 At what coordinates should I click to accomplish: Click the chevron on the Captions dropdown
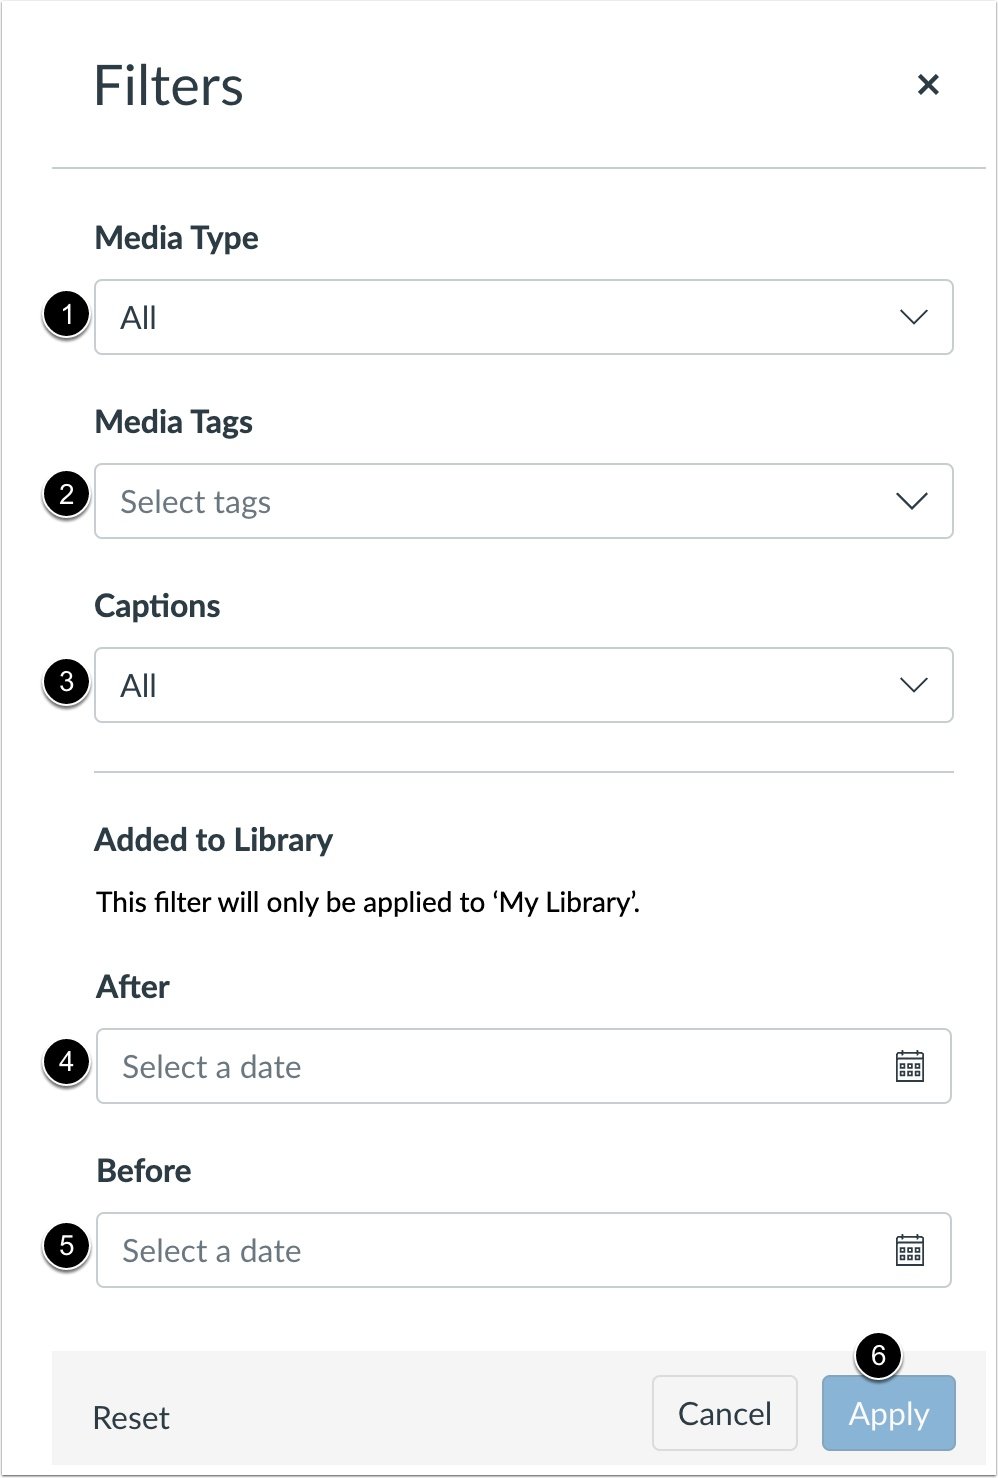click(x=912, y=685)
